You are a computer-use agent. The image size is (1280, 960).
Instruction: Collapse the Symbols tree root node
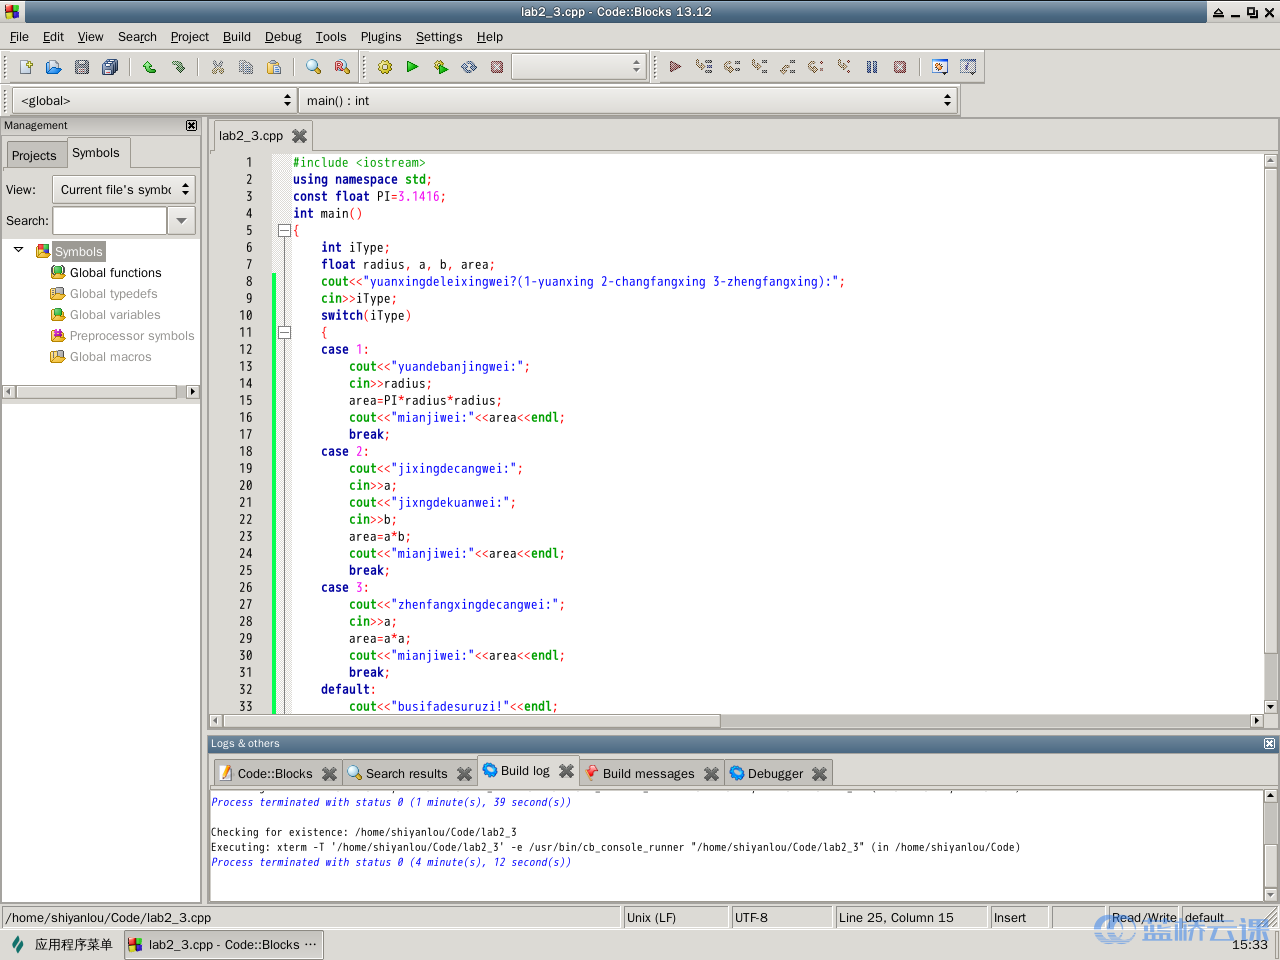pyautogui.click(x=18, y=251)
